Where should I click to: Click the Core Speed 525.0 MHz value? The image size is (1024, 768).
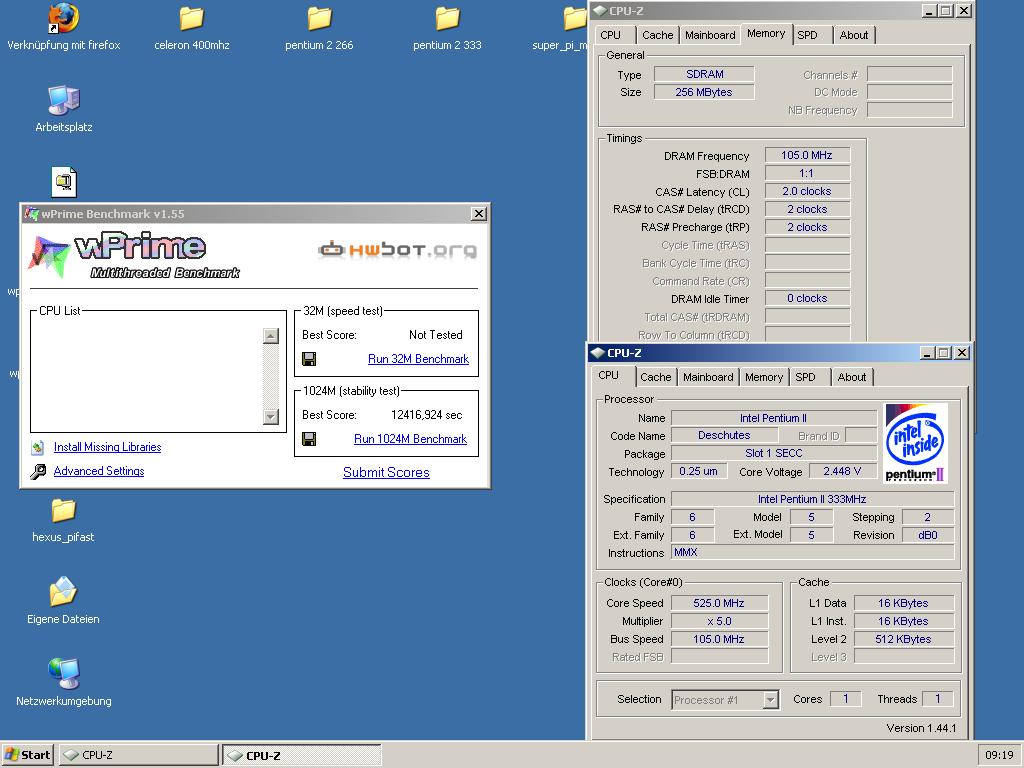coord(719,603)
